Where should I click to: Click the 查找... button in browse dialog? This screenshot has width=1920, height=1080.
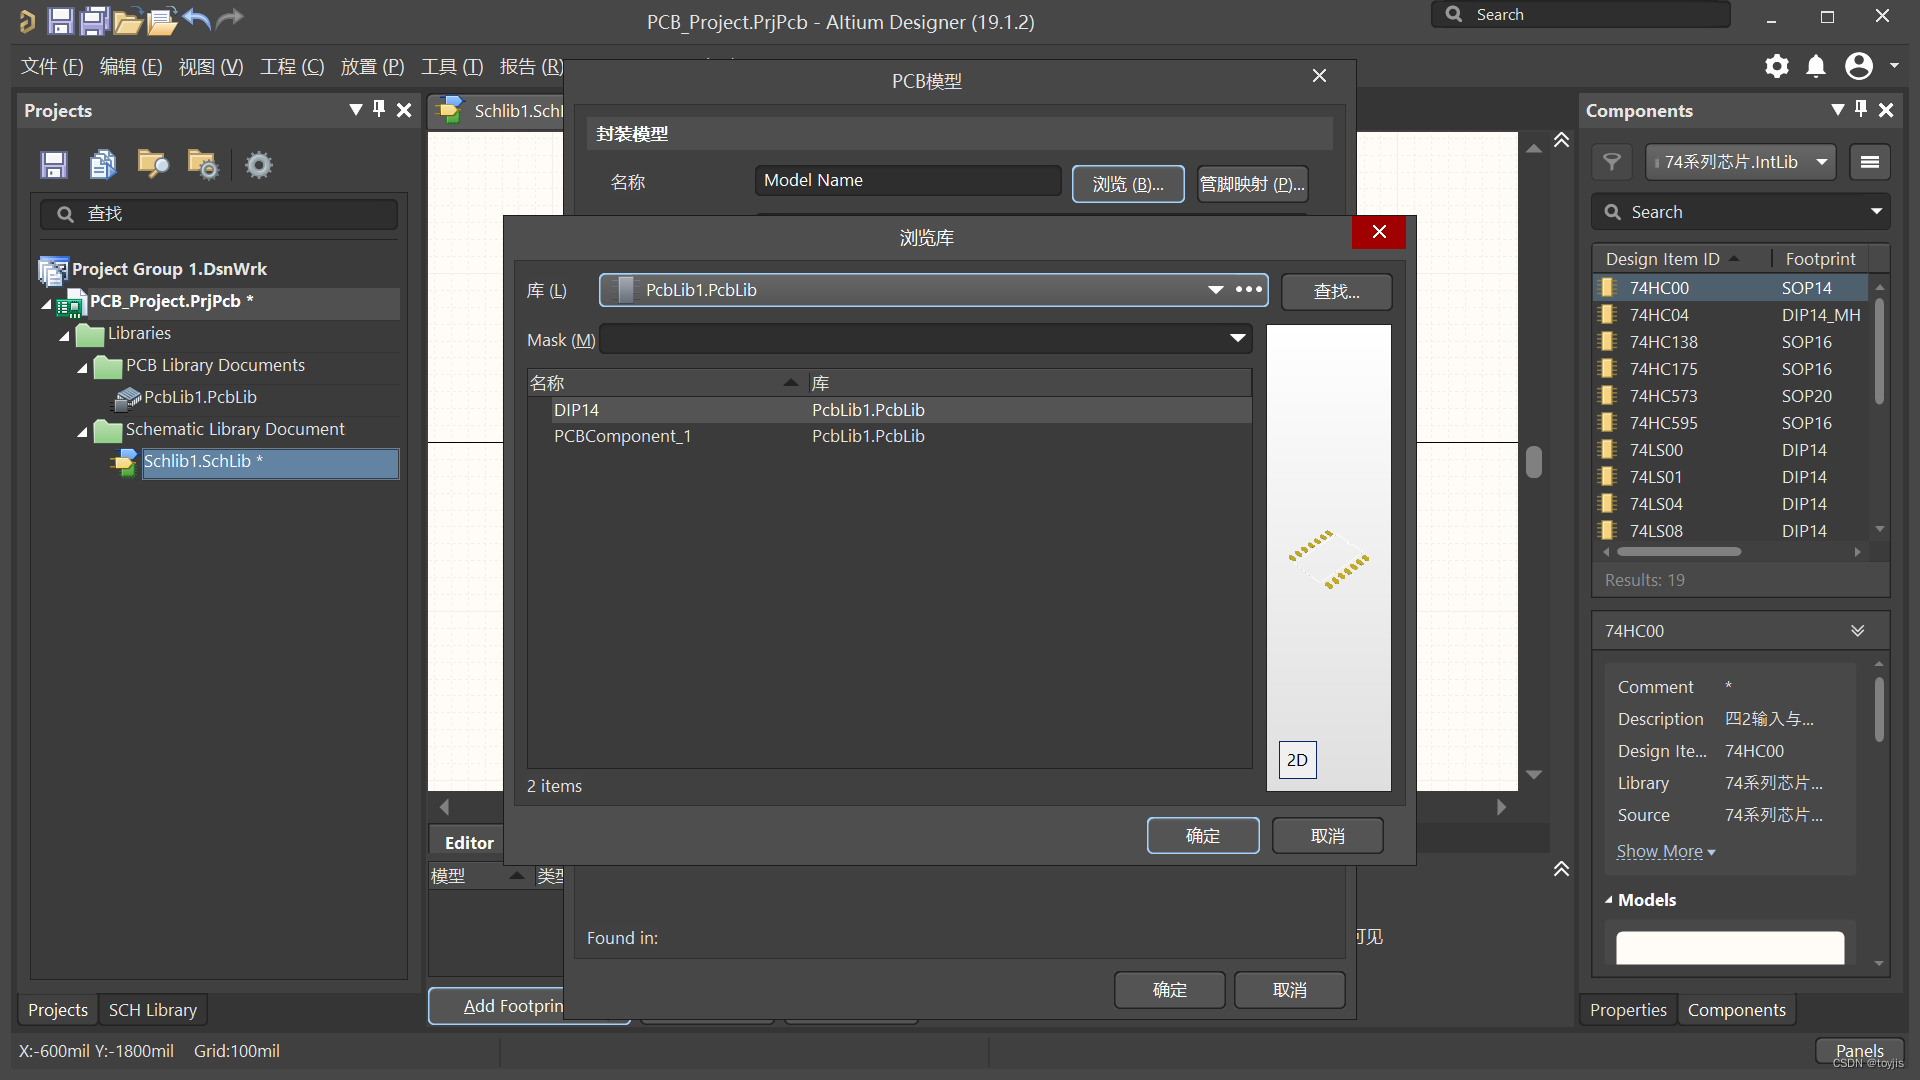[1336, 291]
